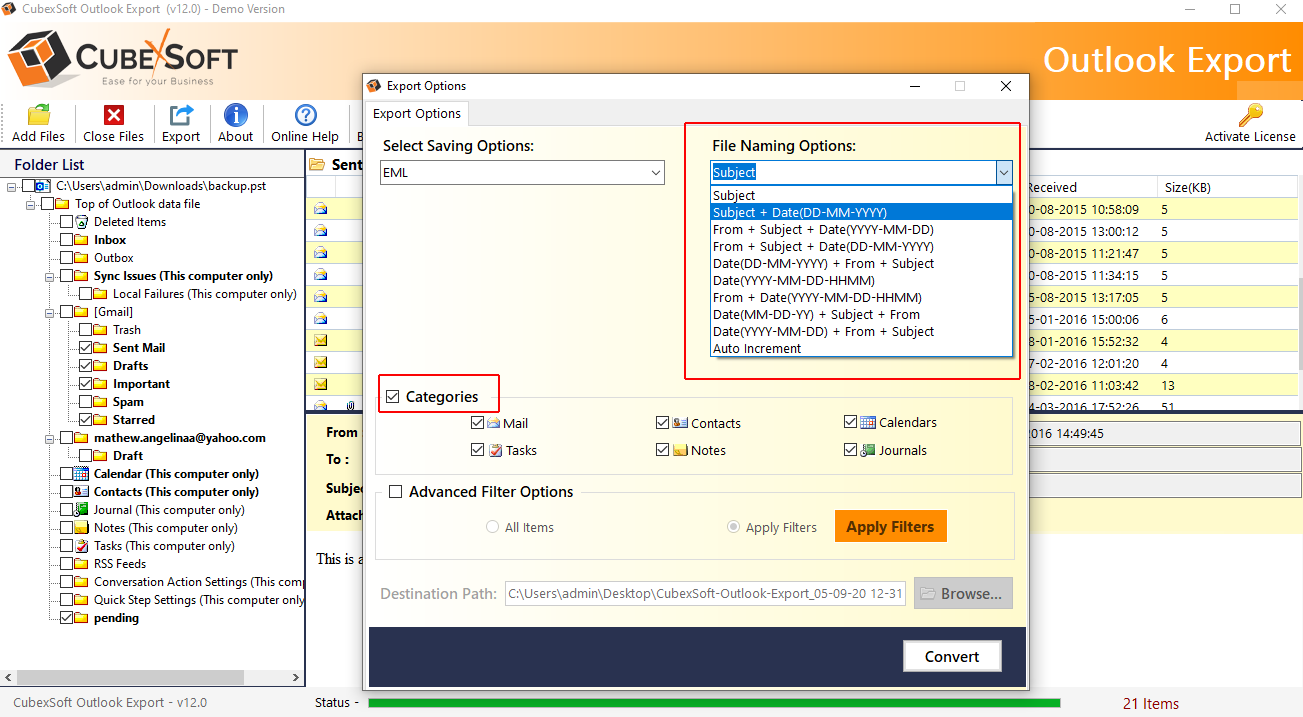This screenshot has height=717, width=1303.
Task: Uncheck the Mail category checkbox
Action: pyautogui.click(x=477, y=423)
